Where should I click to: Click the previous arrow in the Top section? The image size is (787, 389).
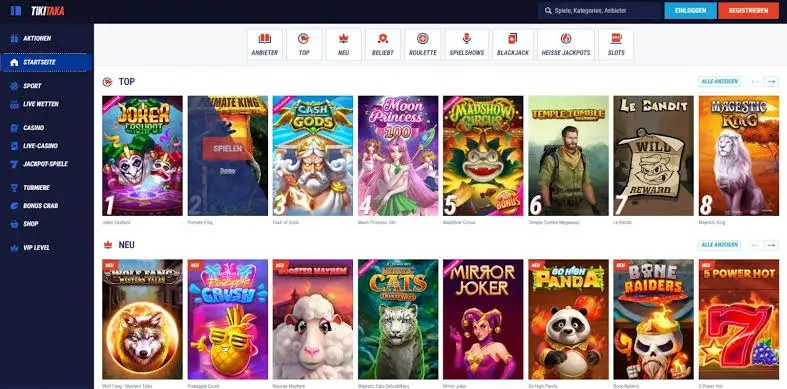point(756,81)
